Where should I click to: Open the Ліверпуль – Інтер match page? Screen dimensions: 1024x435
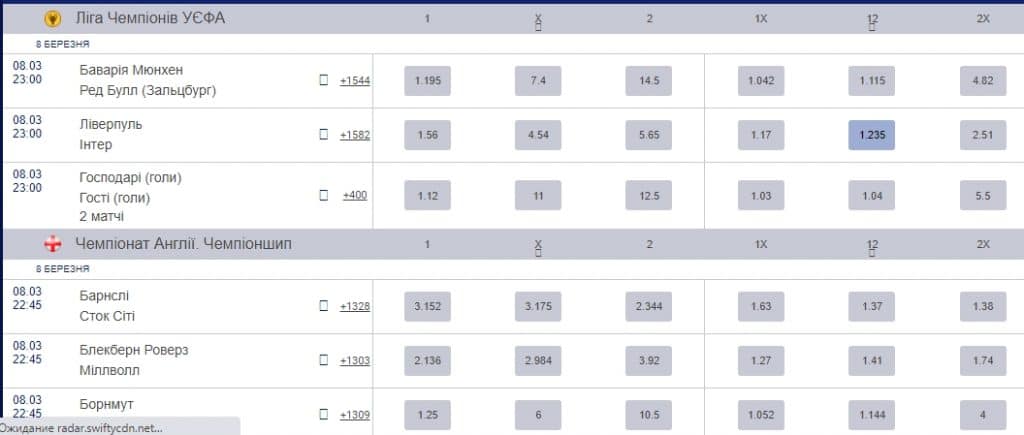pyautogui.click(x=110, y=134)
